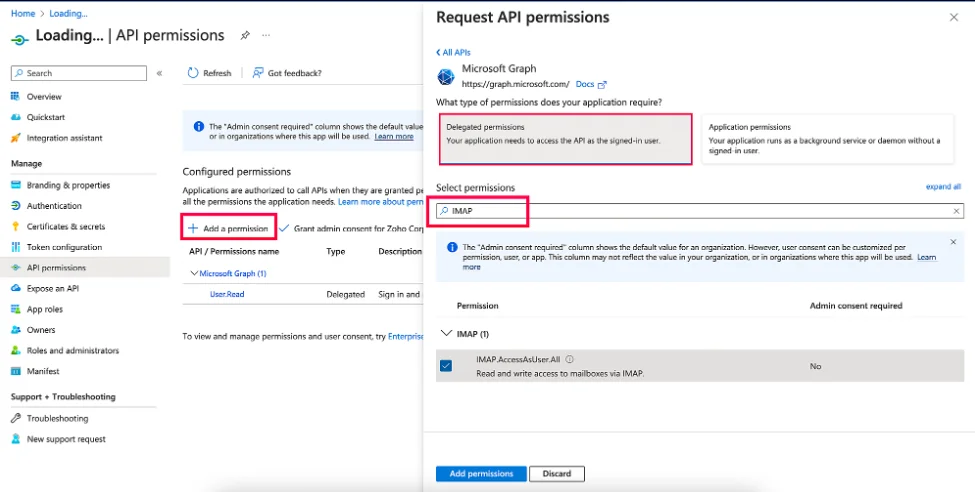Click the Microsoft Graph logo icon

pyautogui.click(x=446, y=77)
